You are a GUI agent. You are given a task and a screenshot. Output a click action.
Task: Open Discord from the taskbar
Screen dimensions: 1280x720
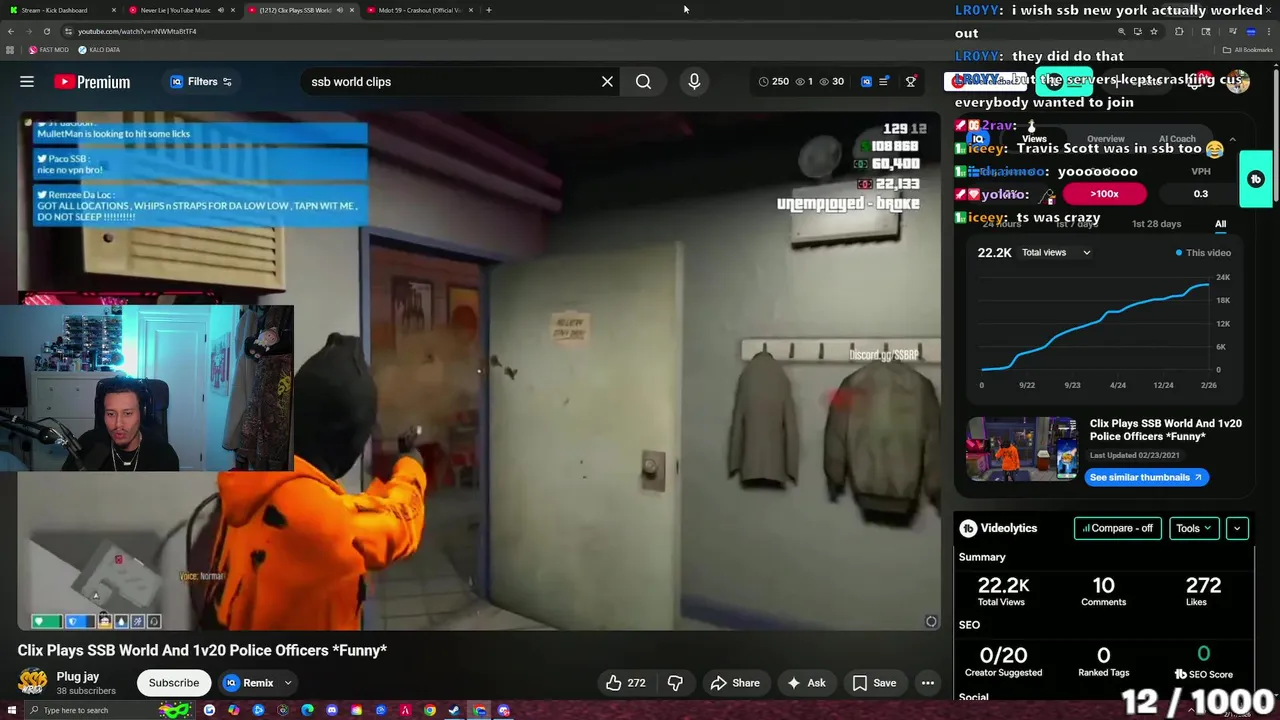332,710
